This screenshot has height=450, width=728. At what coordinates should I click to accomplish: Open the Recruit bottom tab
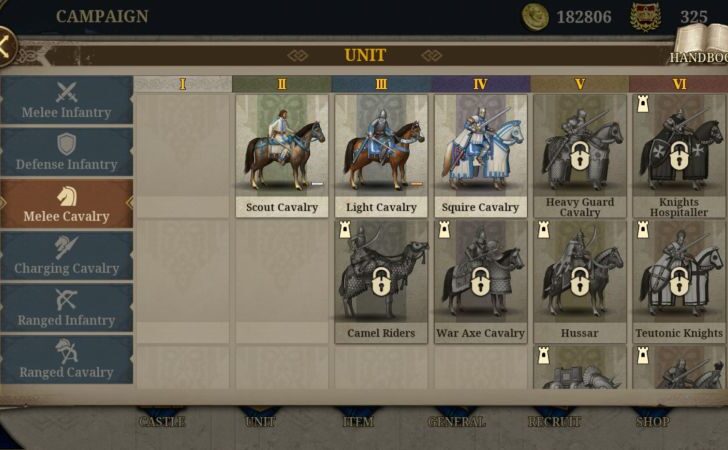(554, 421)
